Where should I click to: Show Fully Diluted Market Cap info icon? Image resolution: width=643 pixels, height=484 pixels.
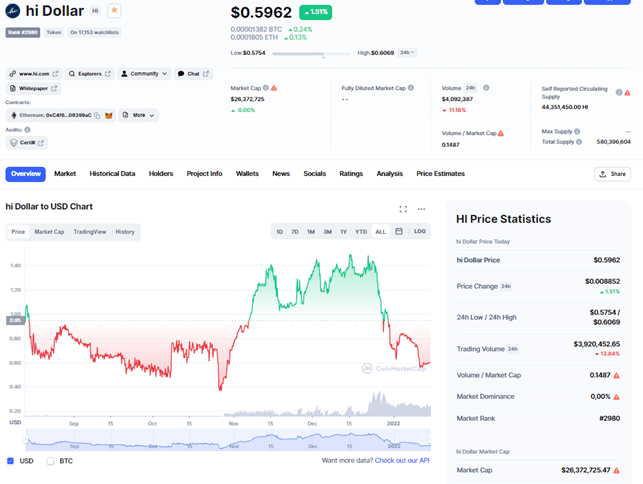411,88
